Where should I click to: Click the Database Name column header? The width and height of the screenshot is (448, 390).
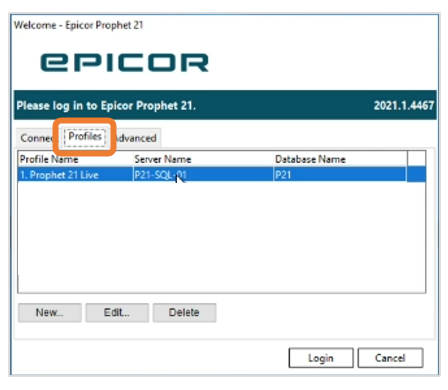pyautogui.click(x=340, y=159)
